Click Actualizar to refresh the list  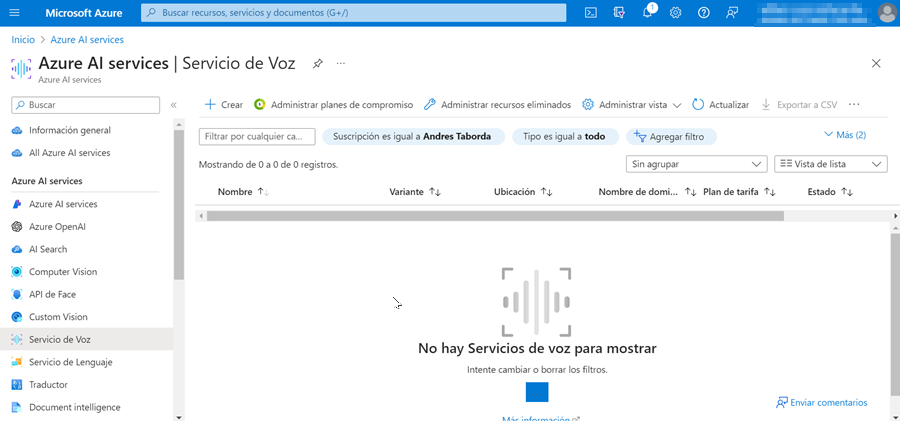(720, 105)
